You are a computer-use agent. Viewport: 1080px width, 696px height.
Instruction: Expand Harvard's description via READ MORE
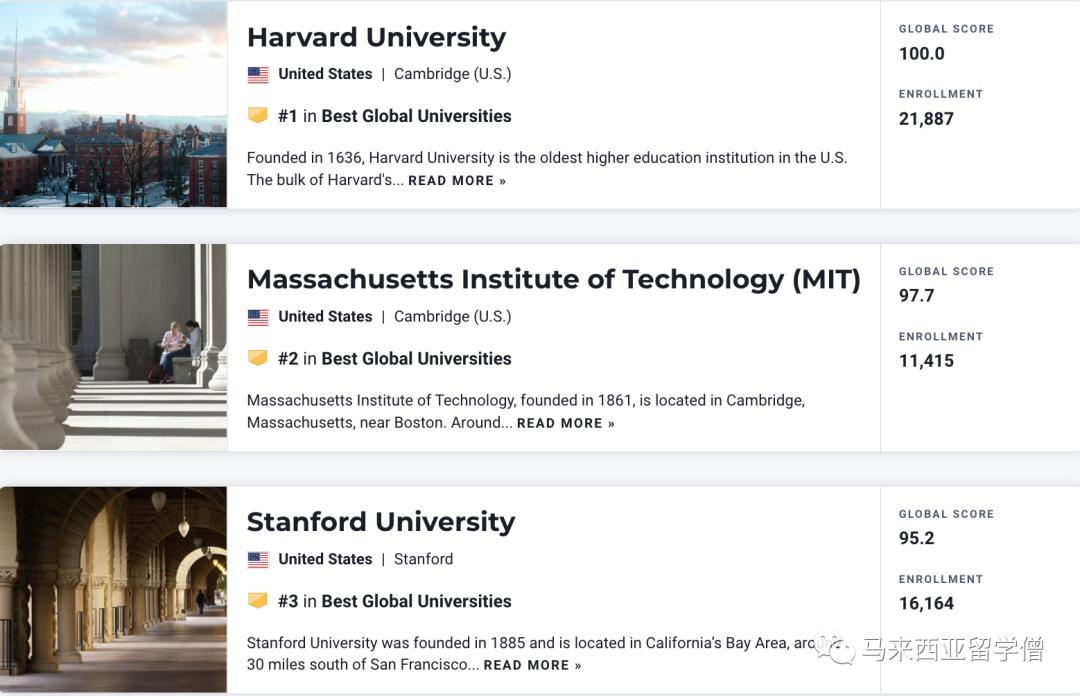(449, 180)
